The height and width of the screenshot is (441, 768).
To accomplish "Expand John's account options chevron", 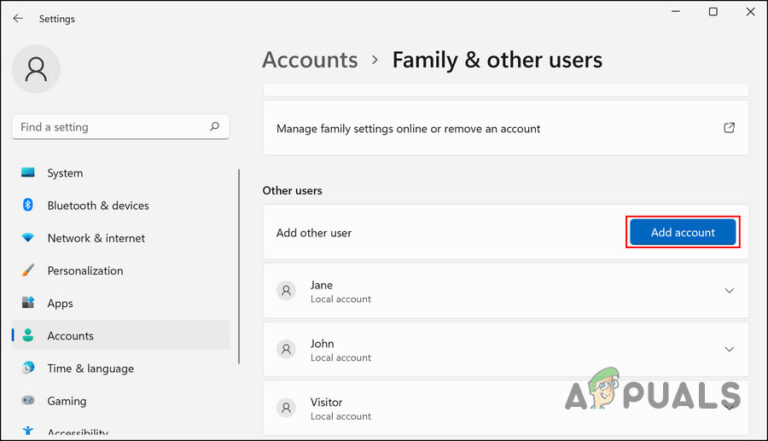I will point(729,349).
